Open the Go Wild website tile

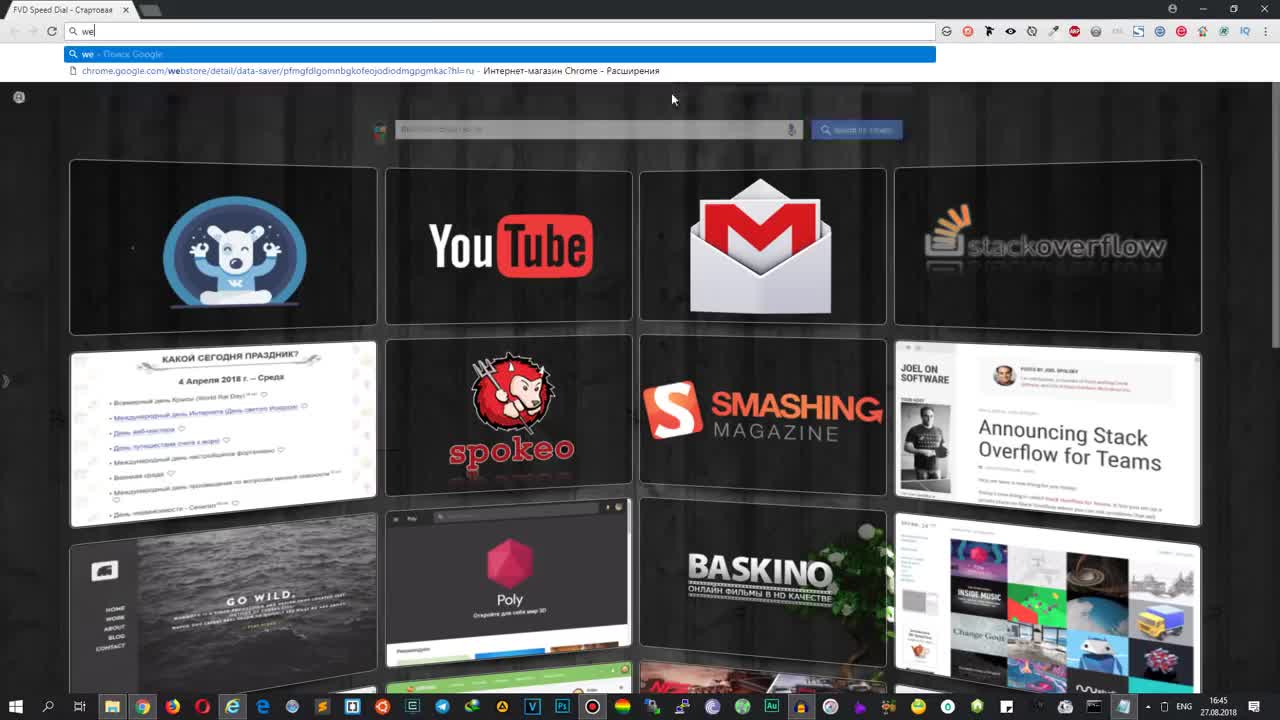pos(223,603)
